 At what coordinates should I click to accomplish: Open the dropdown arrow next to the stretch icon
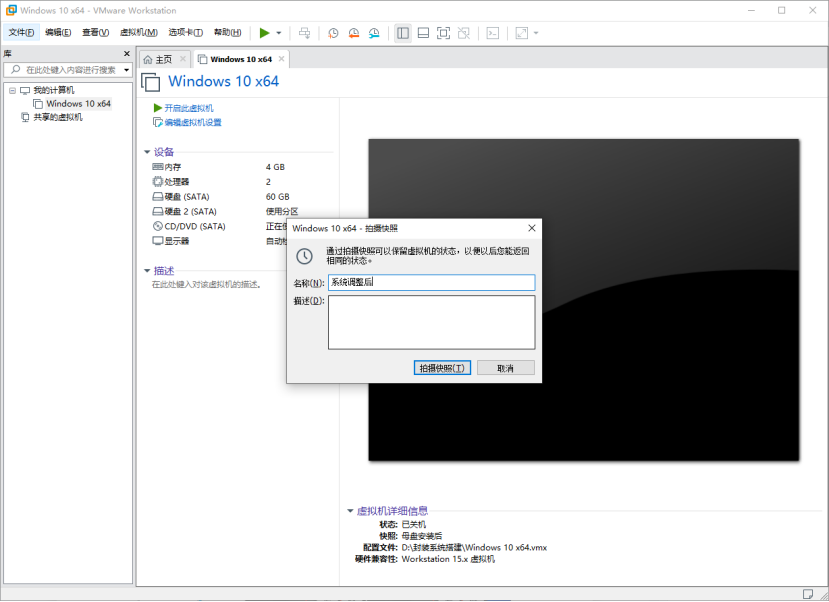(x=536, y=33)
